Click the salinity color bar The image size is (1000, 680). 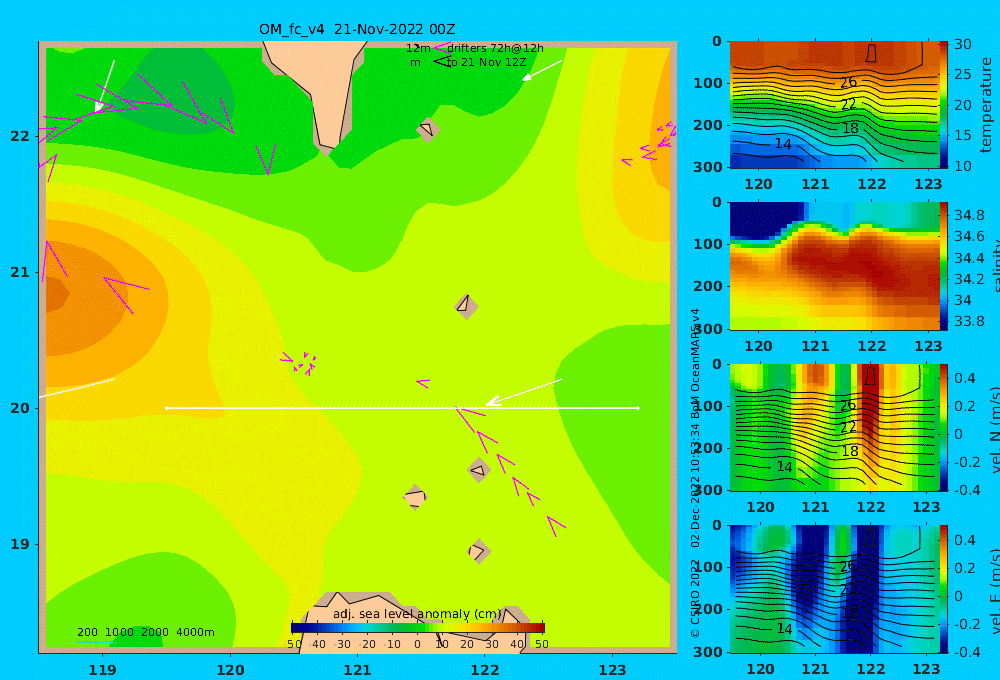click(x=943, y=266)
